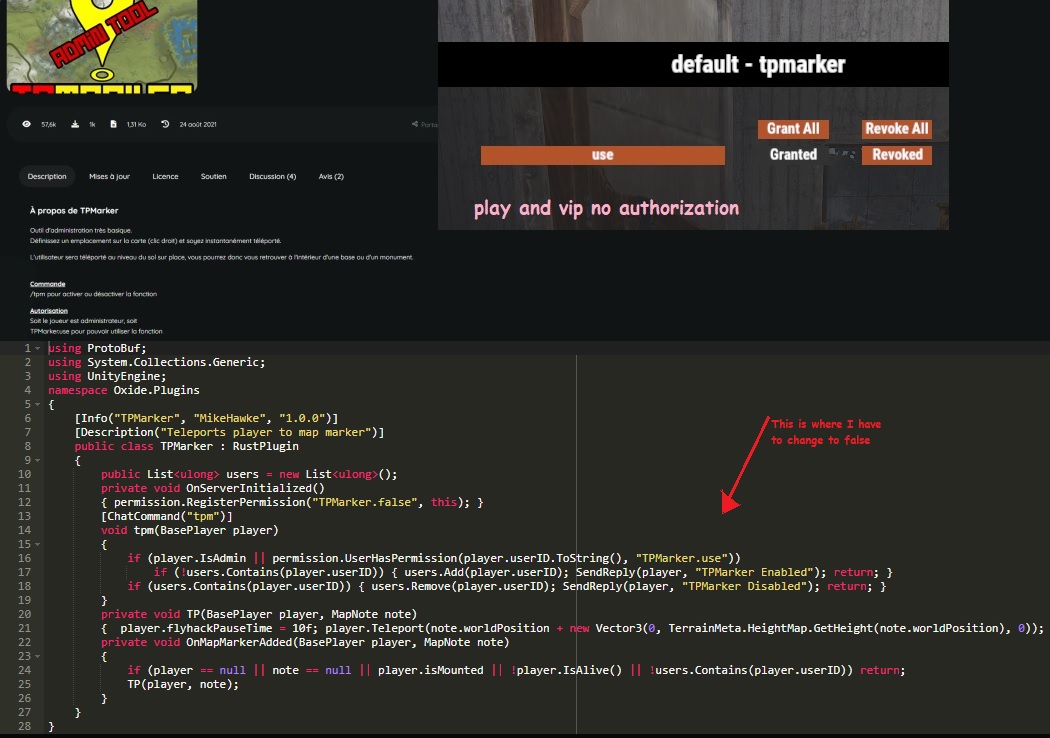Image resolution: width=1050 pixels, height=738 pixels.
Task: Select the Soutien tab
Action: tap(214, 177)
